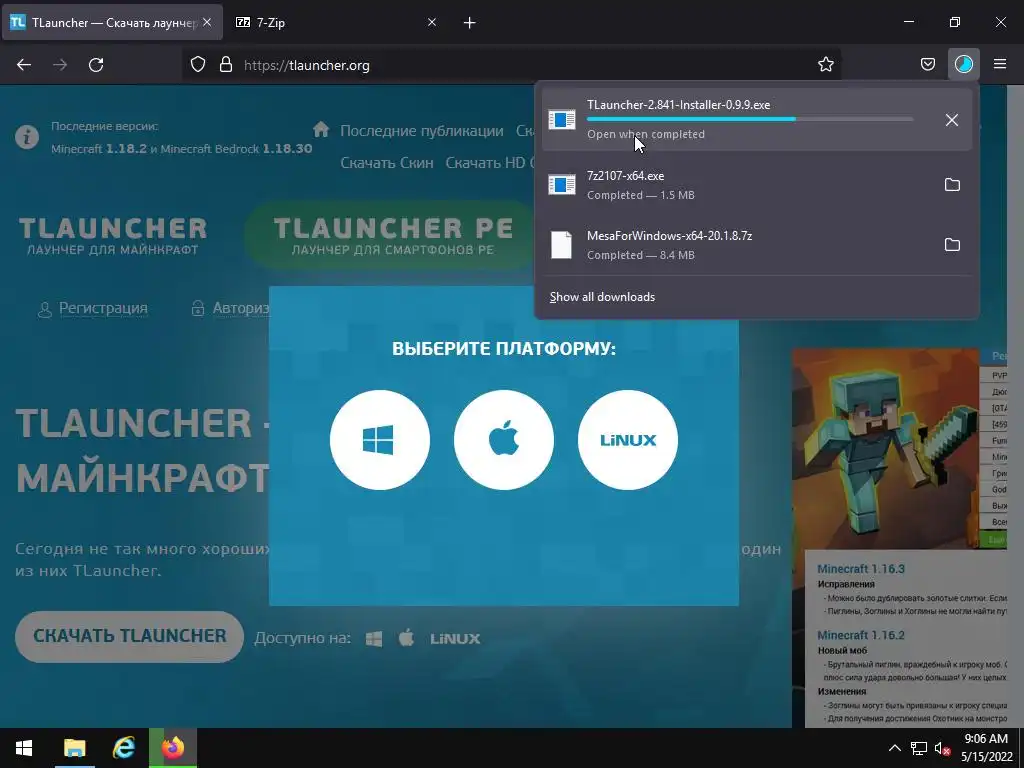Show MesaForWindows-x64-20.1.8.7z in its folder

point(952,245)
